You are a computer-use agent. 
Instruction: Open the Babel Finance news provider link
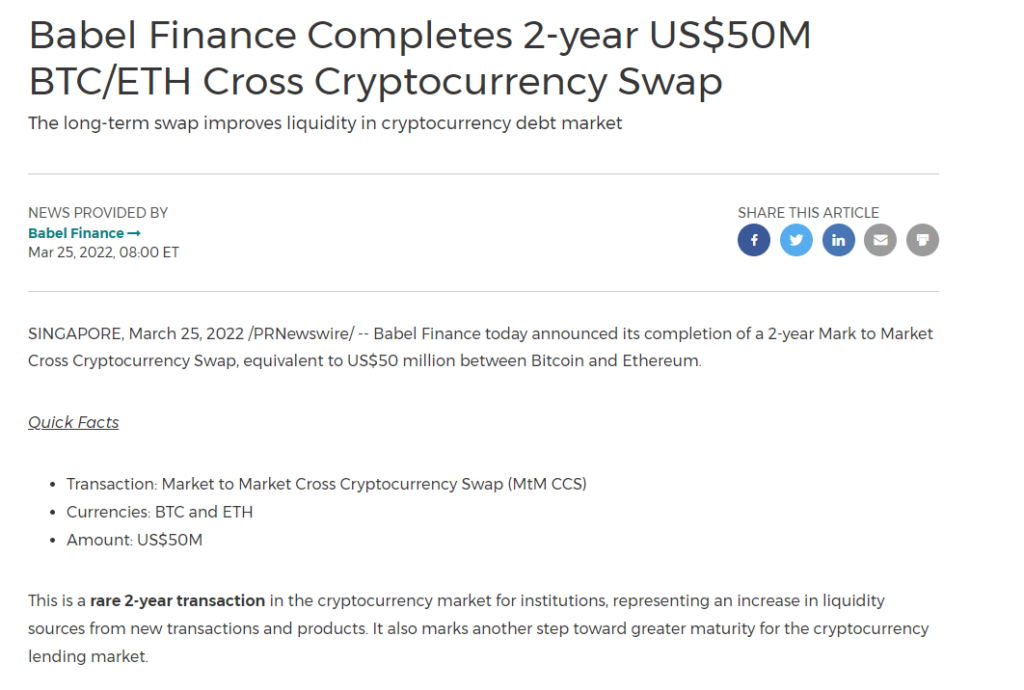(x=76, y=233)
